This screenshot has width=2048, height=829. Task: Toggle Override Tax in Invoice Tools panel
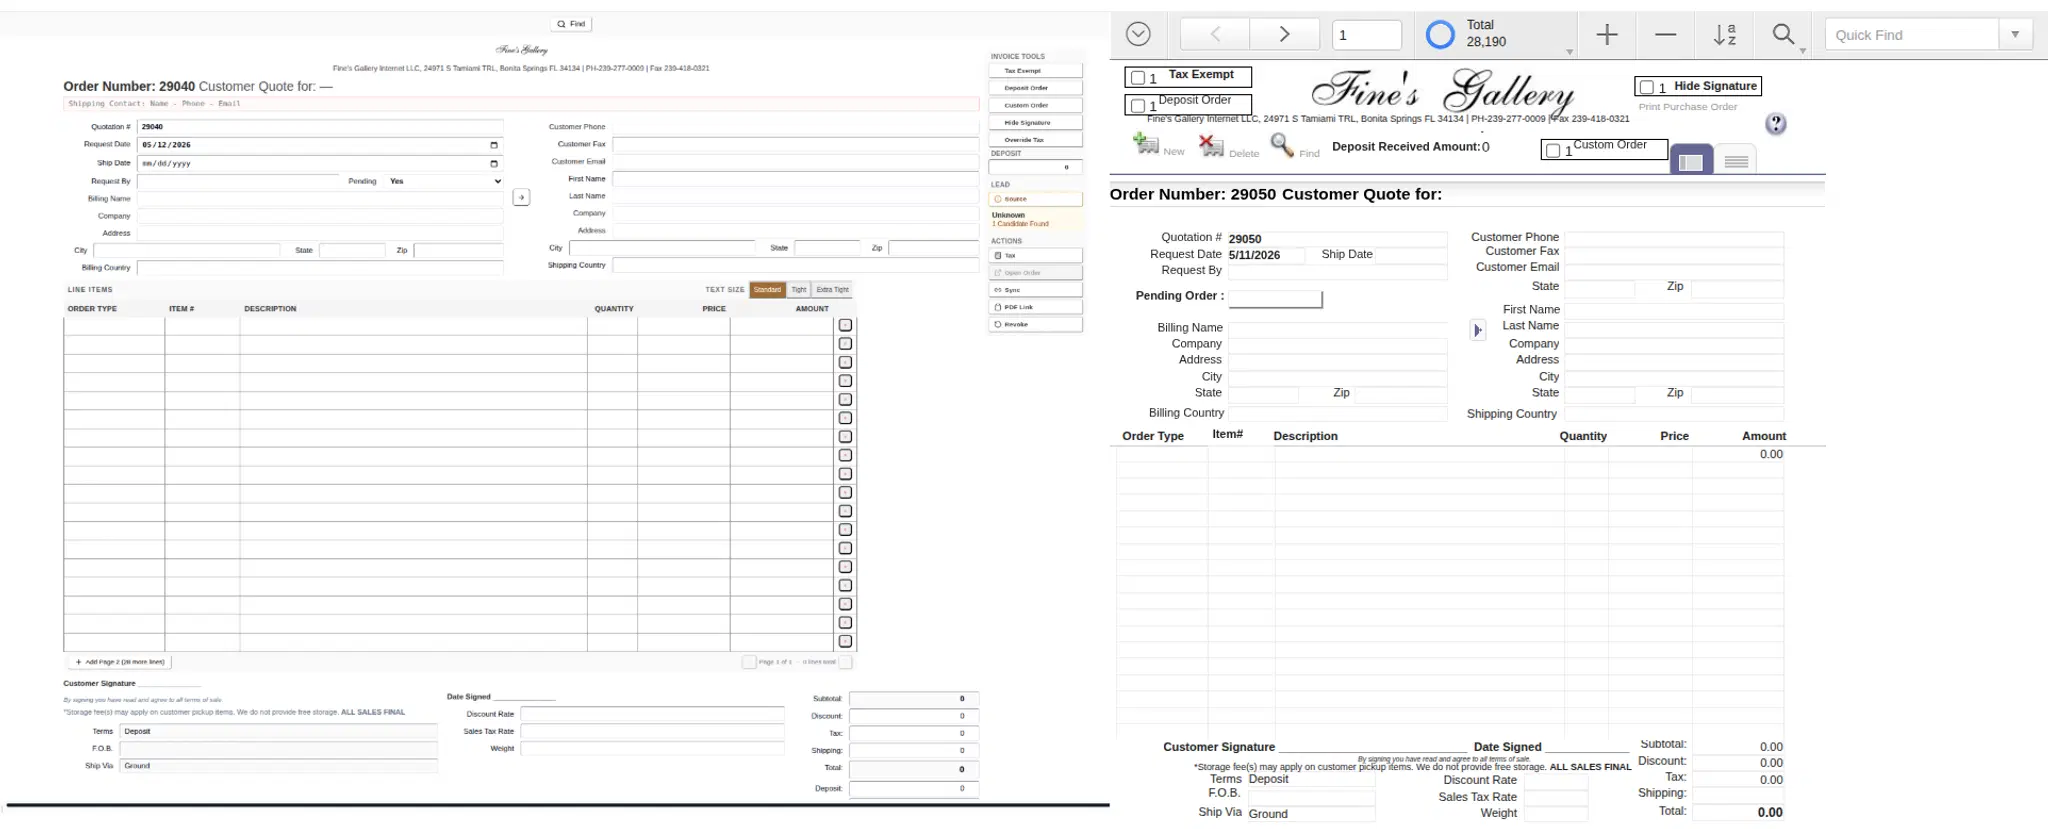pyautogui.click(x=1035, y=140)
